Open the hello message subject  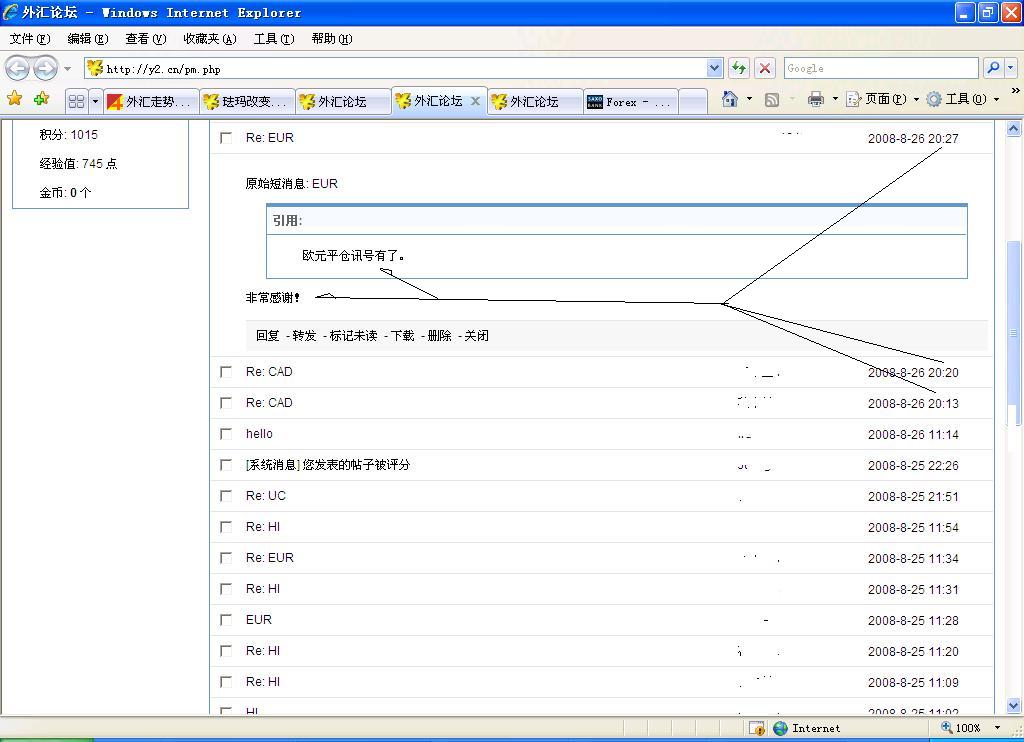pos(259,434)
